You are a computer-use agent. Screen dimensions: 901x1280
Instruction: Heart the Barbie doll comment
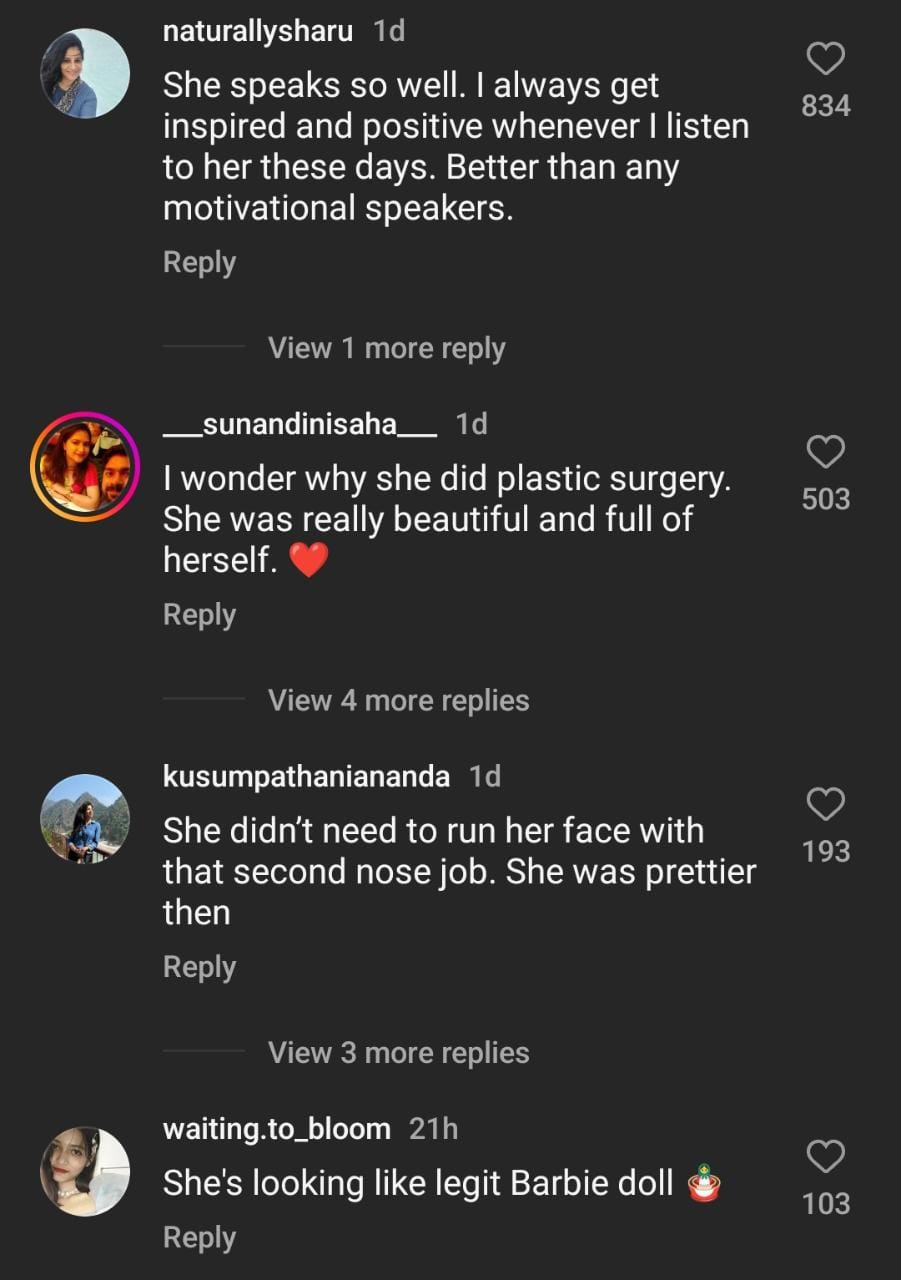825,1157
